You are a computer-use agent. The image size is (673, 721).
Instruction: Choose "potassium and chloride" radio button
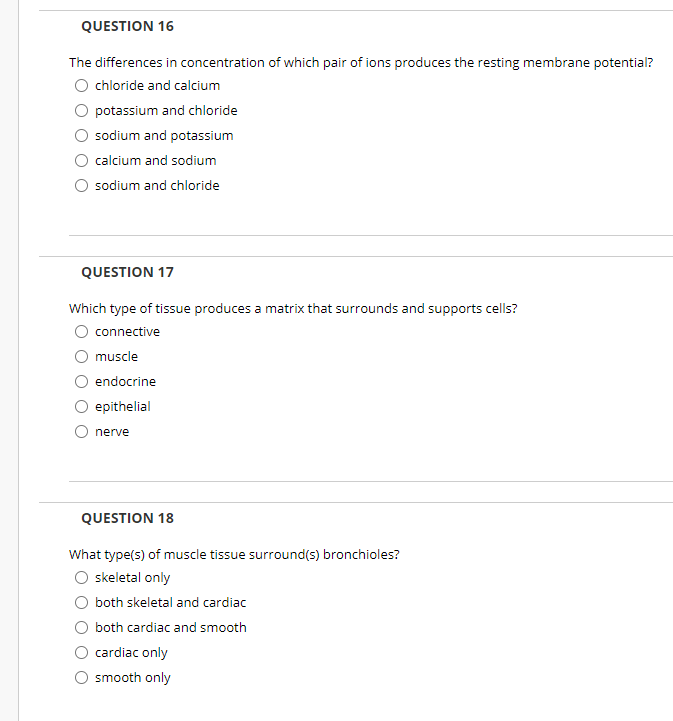[x=81, y=110]
